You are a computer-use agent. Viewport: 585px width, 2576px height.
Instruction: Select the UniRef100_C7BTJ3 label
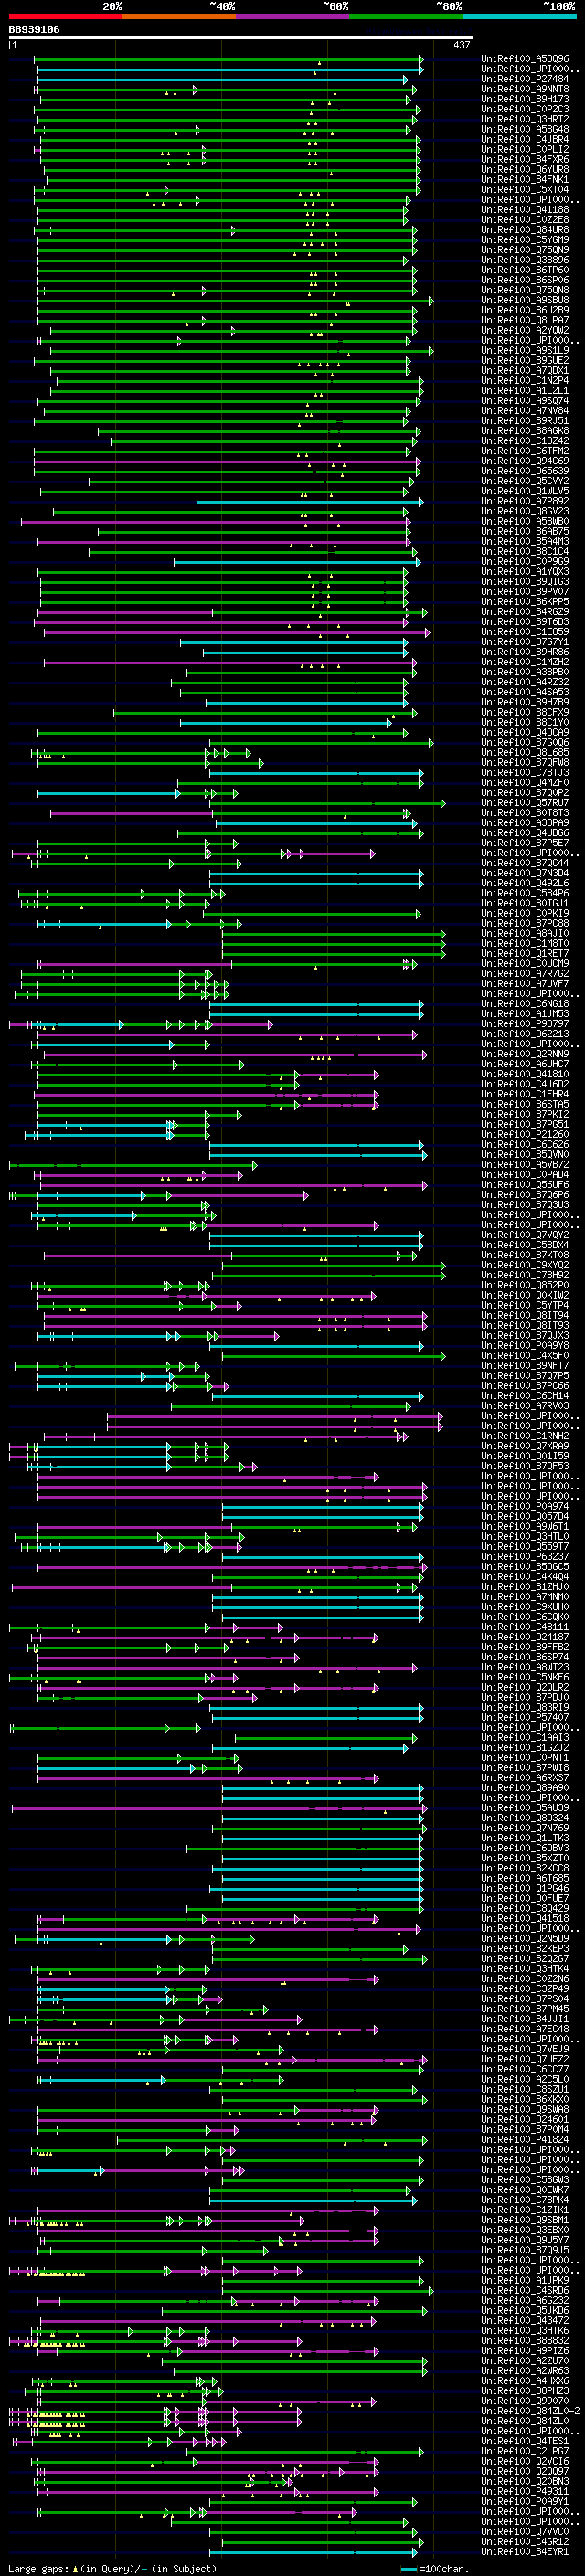click(x=525, y=773)
